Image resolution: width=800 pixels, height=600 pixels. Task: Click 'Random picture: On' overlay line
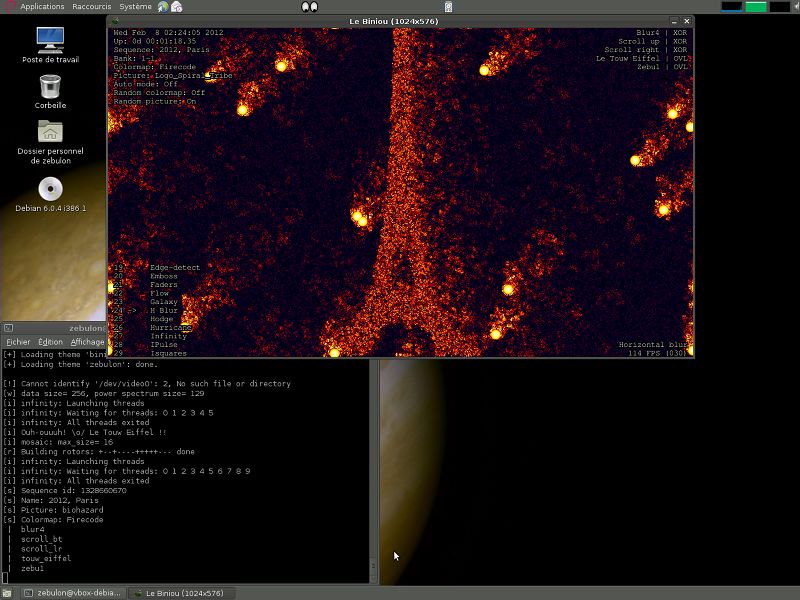click(155, 102)
